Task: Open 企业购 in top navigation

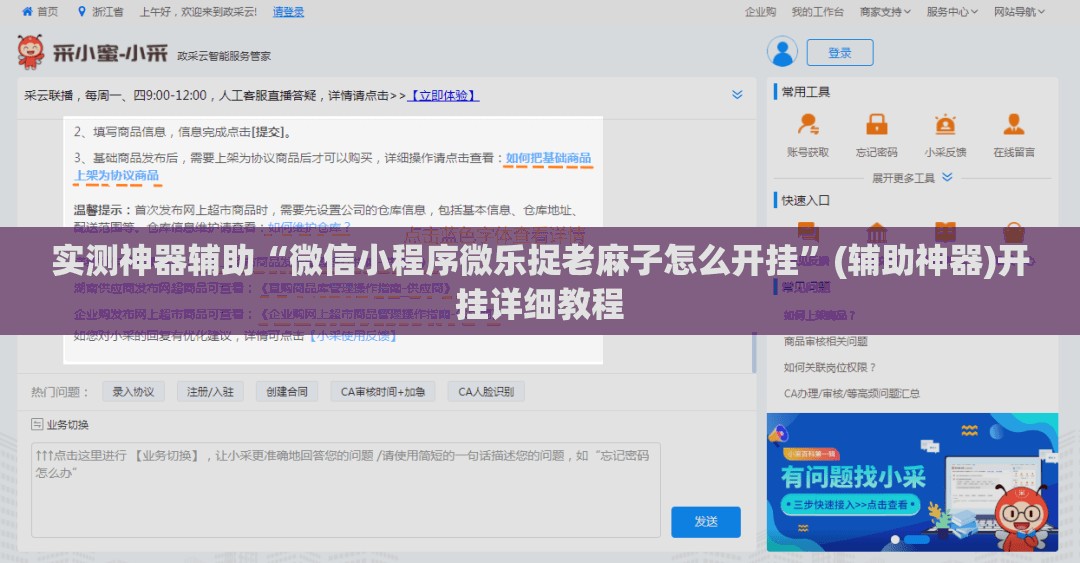Action: tap(760, 12)
